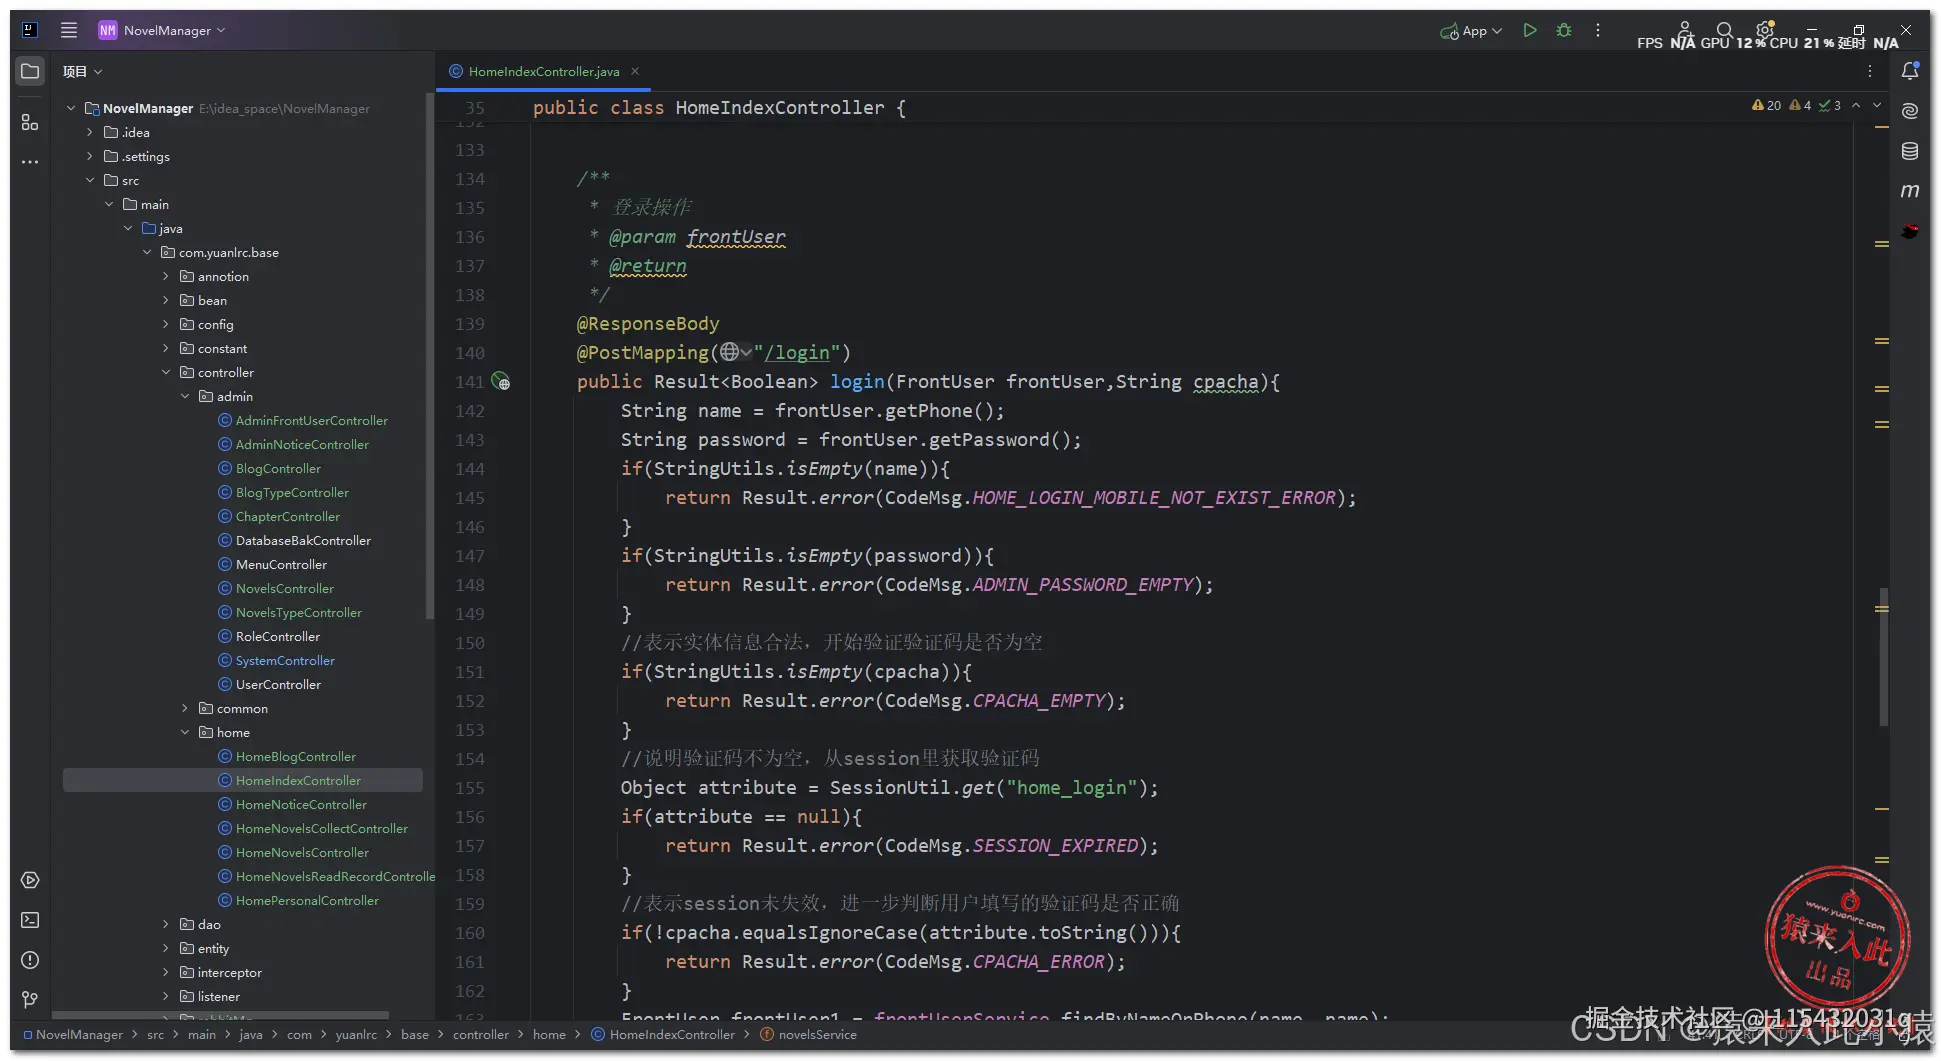Select DatabaseBakController file

(x=303, y=540)
